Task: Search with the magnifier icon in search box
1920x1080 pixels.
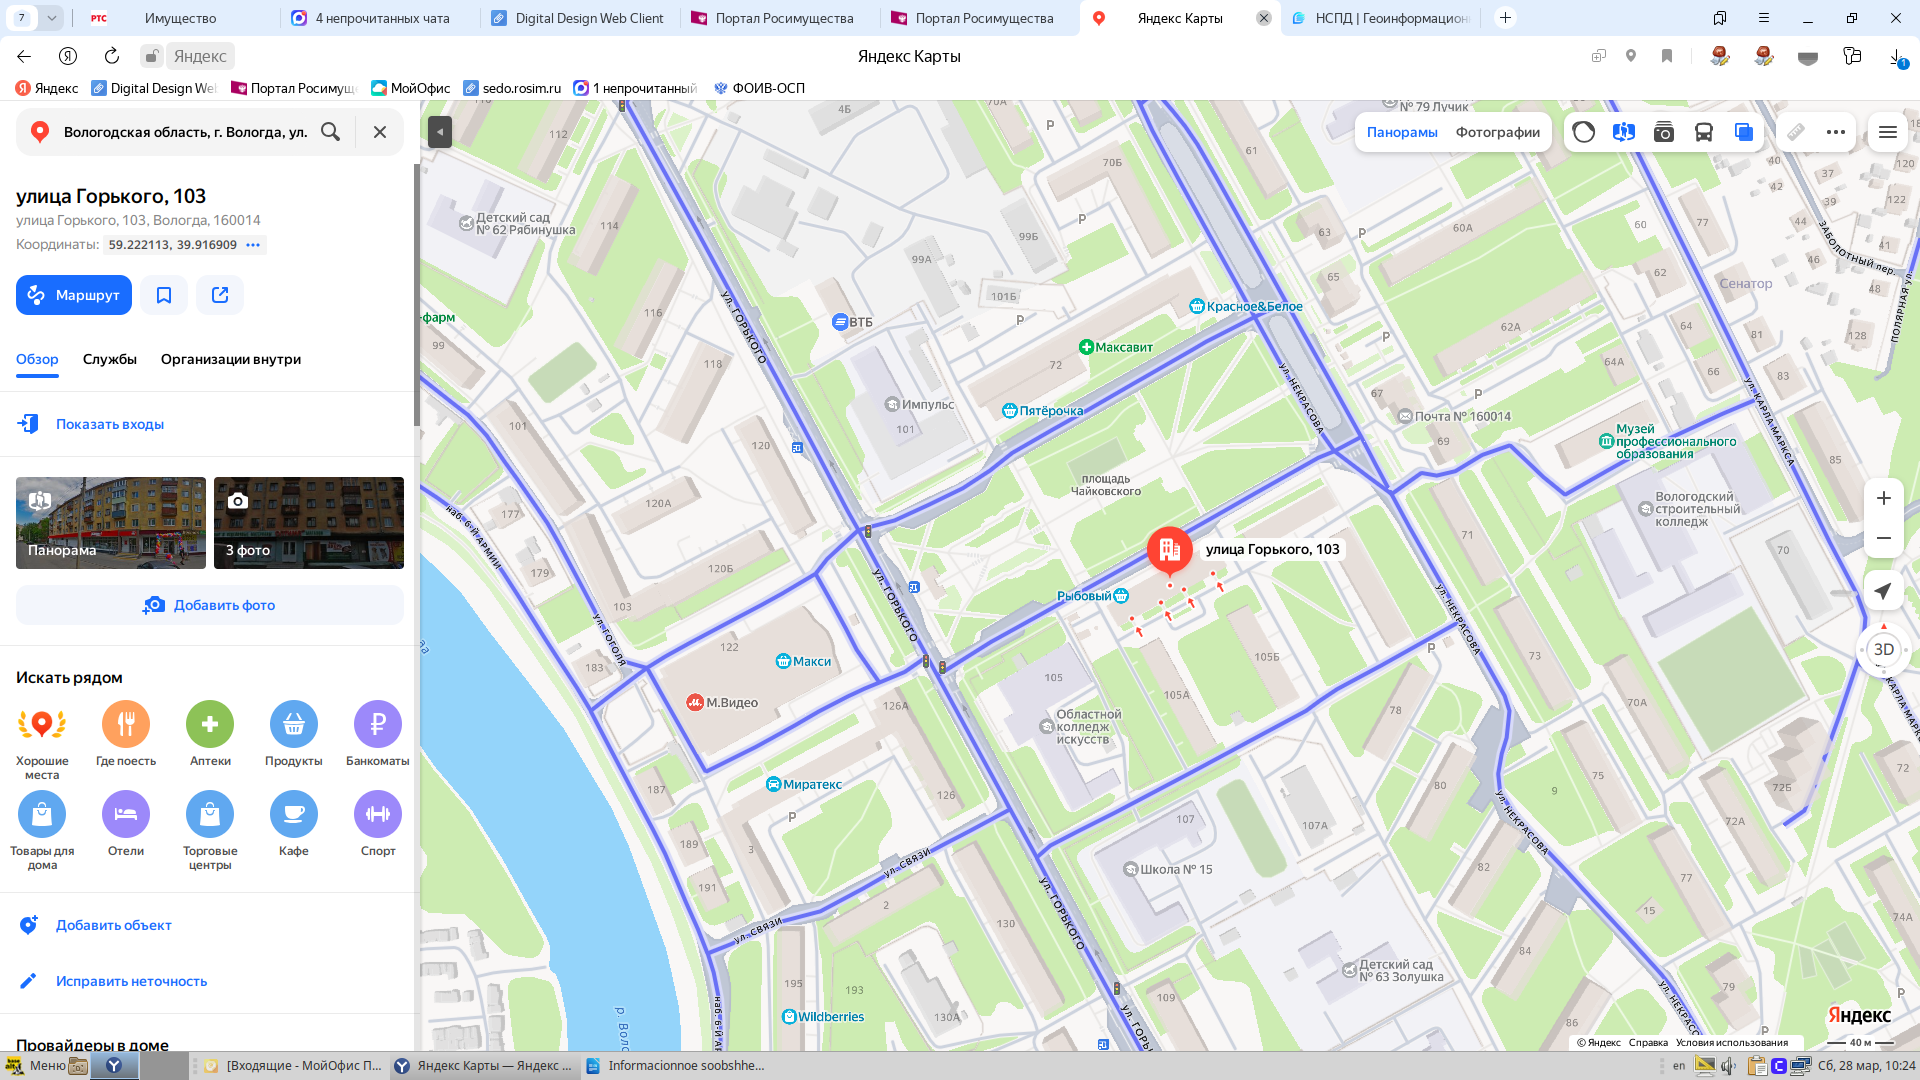Action: coord(330,132)
